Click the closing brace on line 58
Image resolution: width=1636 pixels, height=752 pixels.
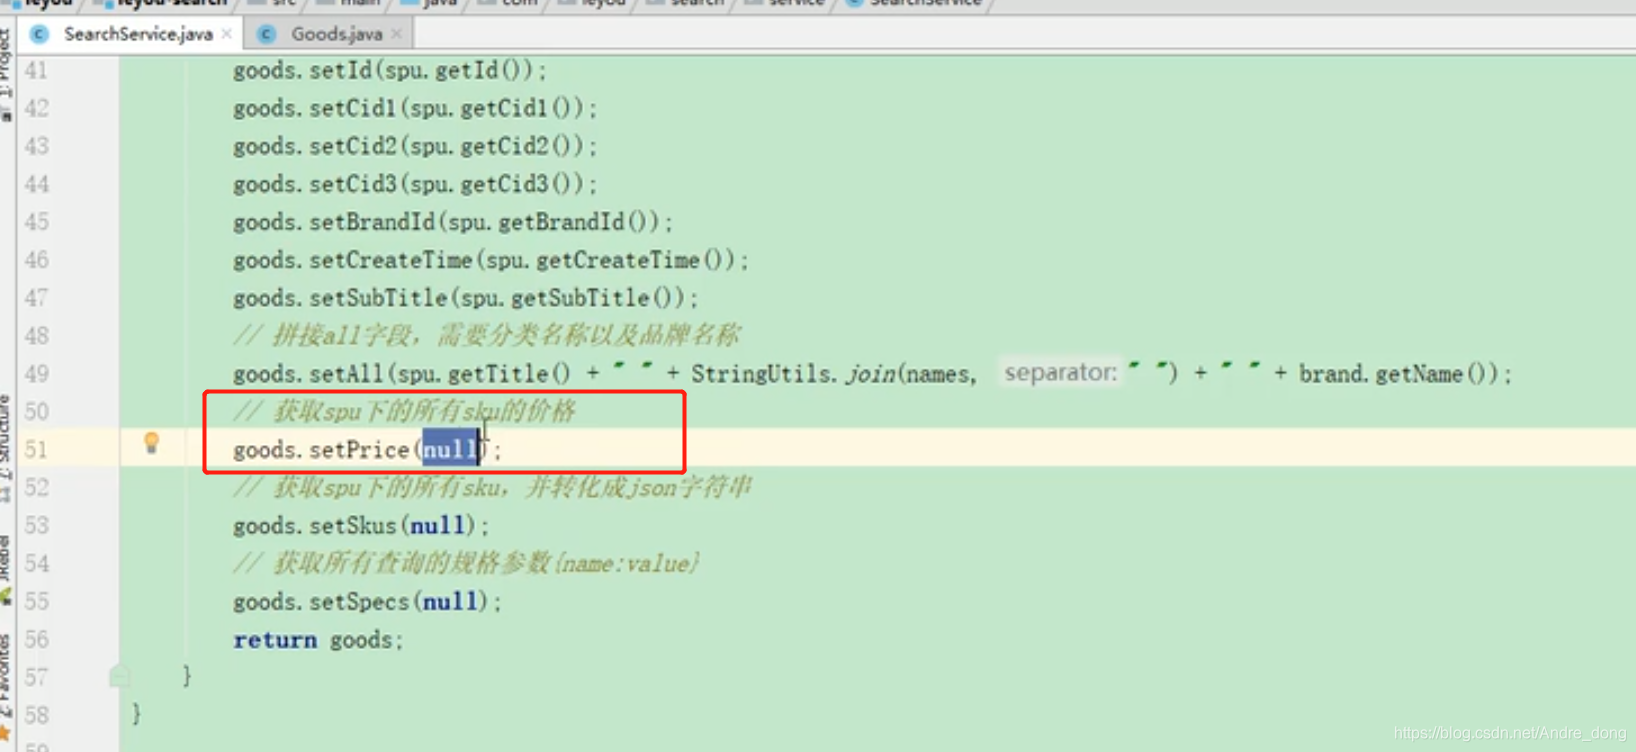pyautogui.click(x=137, y=714)
